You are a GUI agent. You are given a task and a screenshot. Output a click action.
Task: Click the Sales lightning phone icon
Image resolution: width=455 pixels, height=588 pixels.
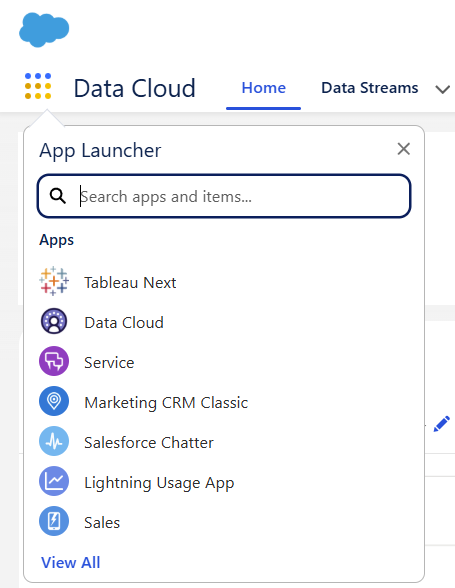54,521
